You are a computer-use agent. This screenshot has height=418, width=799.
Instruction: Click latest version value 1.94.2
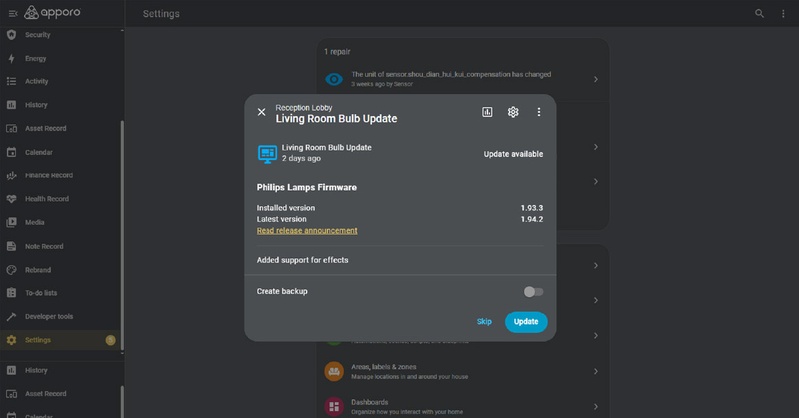pos(531,219)
